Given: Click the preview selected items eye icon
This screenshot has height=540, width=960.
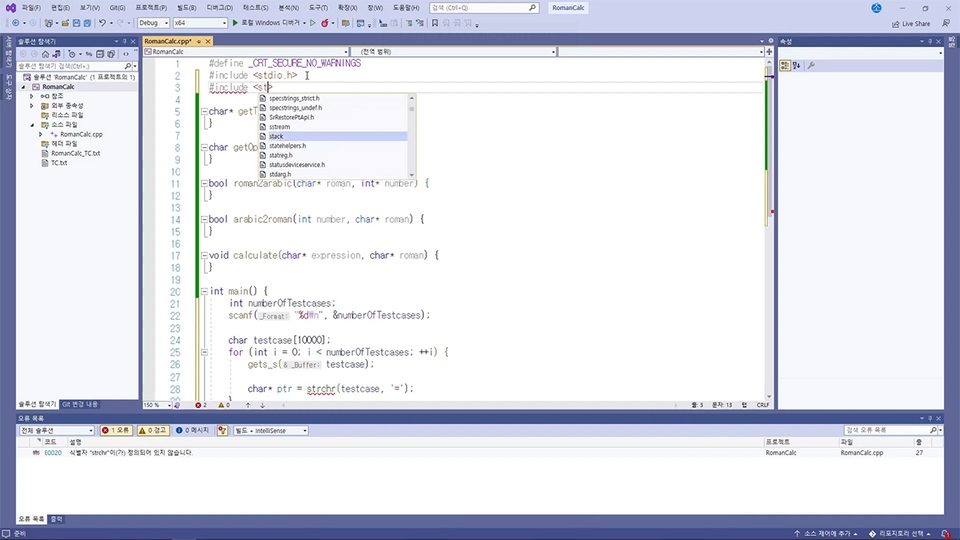Looking at the screenshot, I should 126,54.
